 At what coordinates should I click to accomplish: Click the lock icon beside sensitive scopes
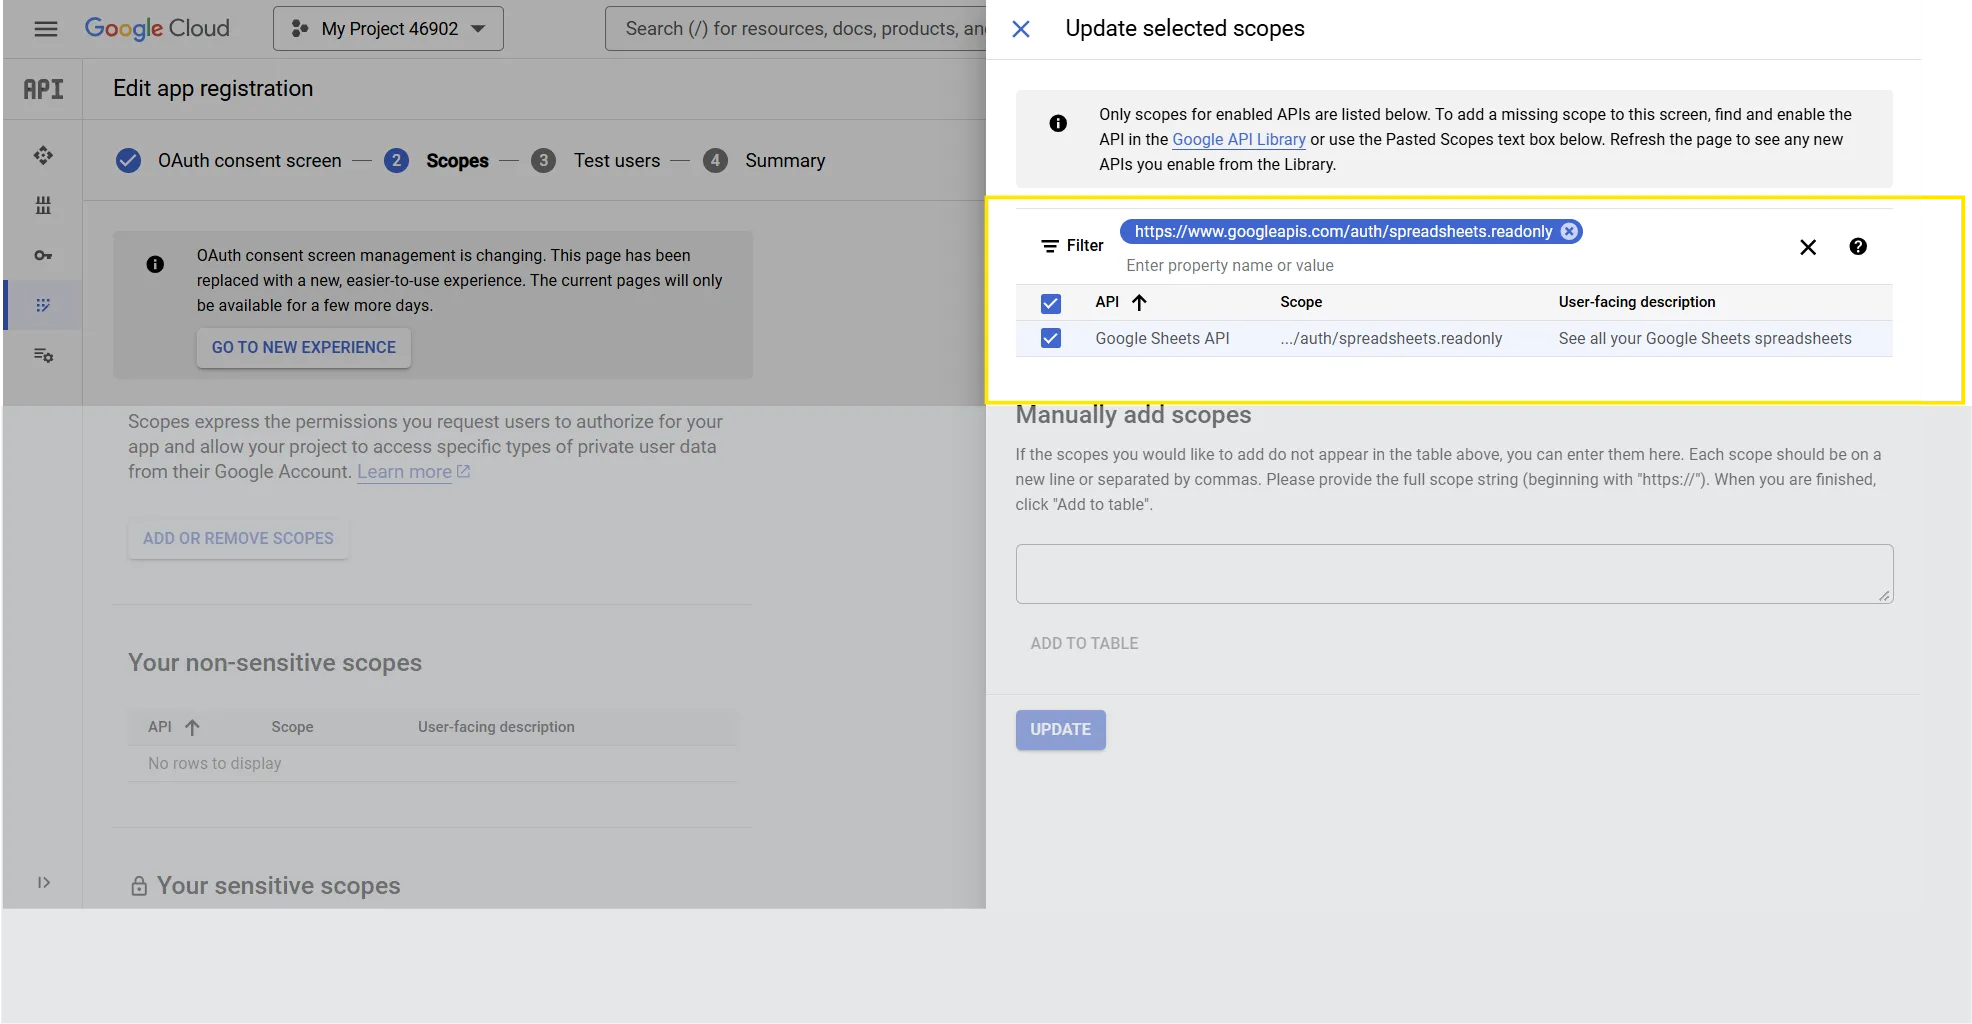139,886
